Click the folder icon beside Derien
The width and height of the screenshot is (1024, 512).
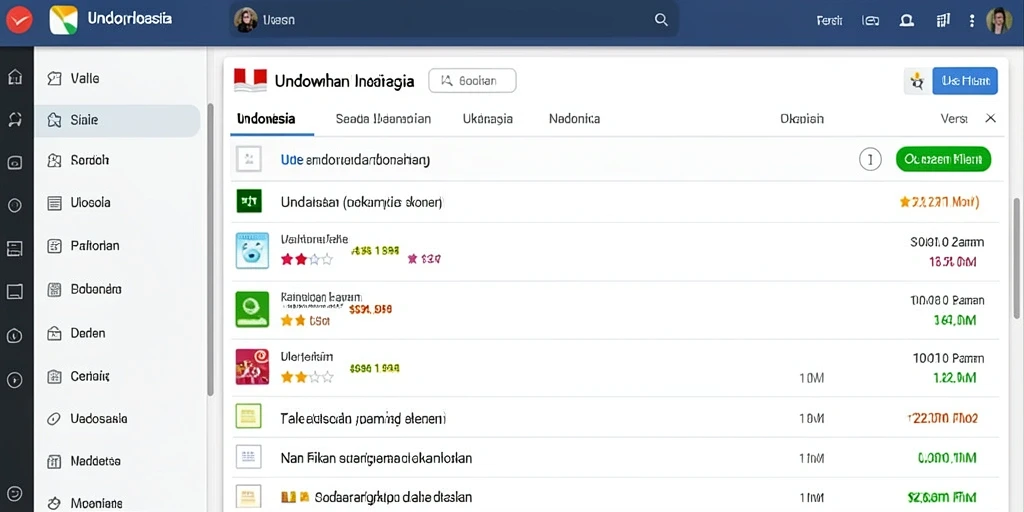click(x=54, y=333)
